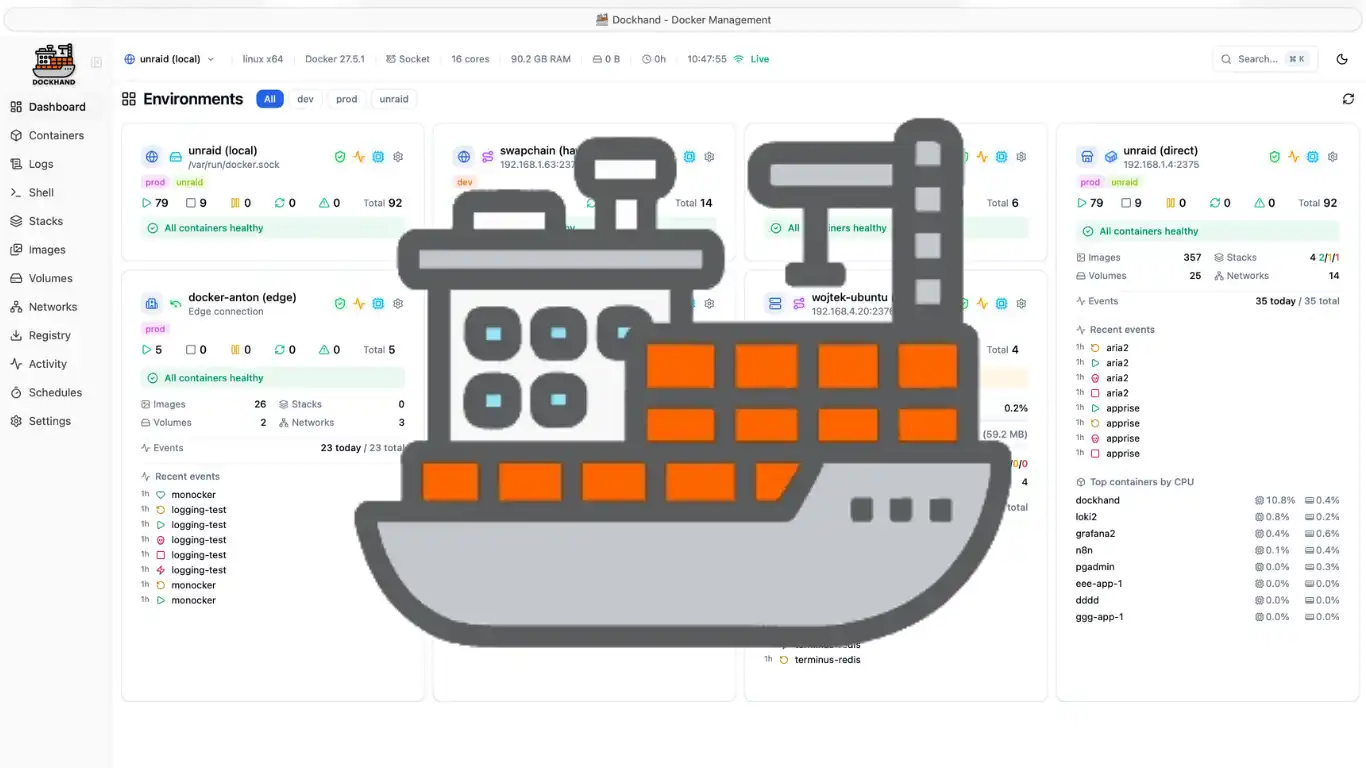Click the activity pulse icon on unraid (local)
The height and width of the screenshot is (768, 1366).
[x=359, y=157]
